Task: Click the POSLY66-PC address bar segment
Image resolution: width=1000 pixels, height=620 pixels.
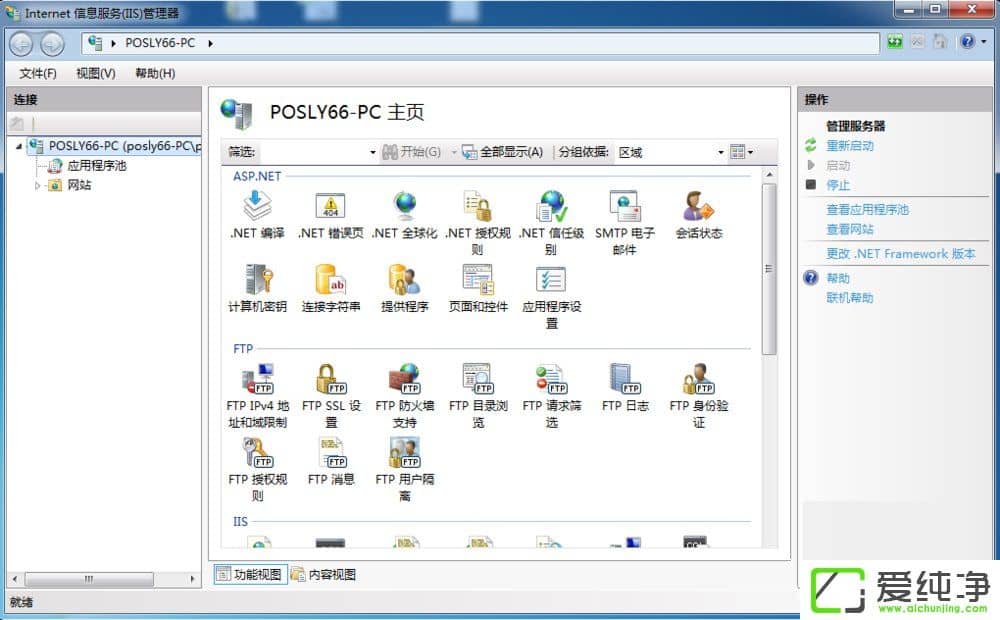Action: (160, 43)
